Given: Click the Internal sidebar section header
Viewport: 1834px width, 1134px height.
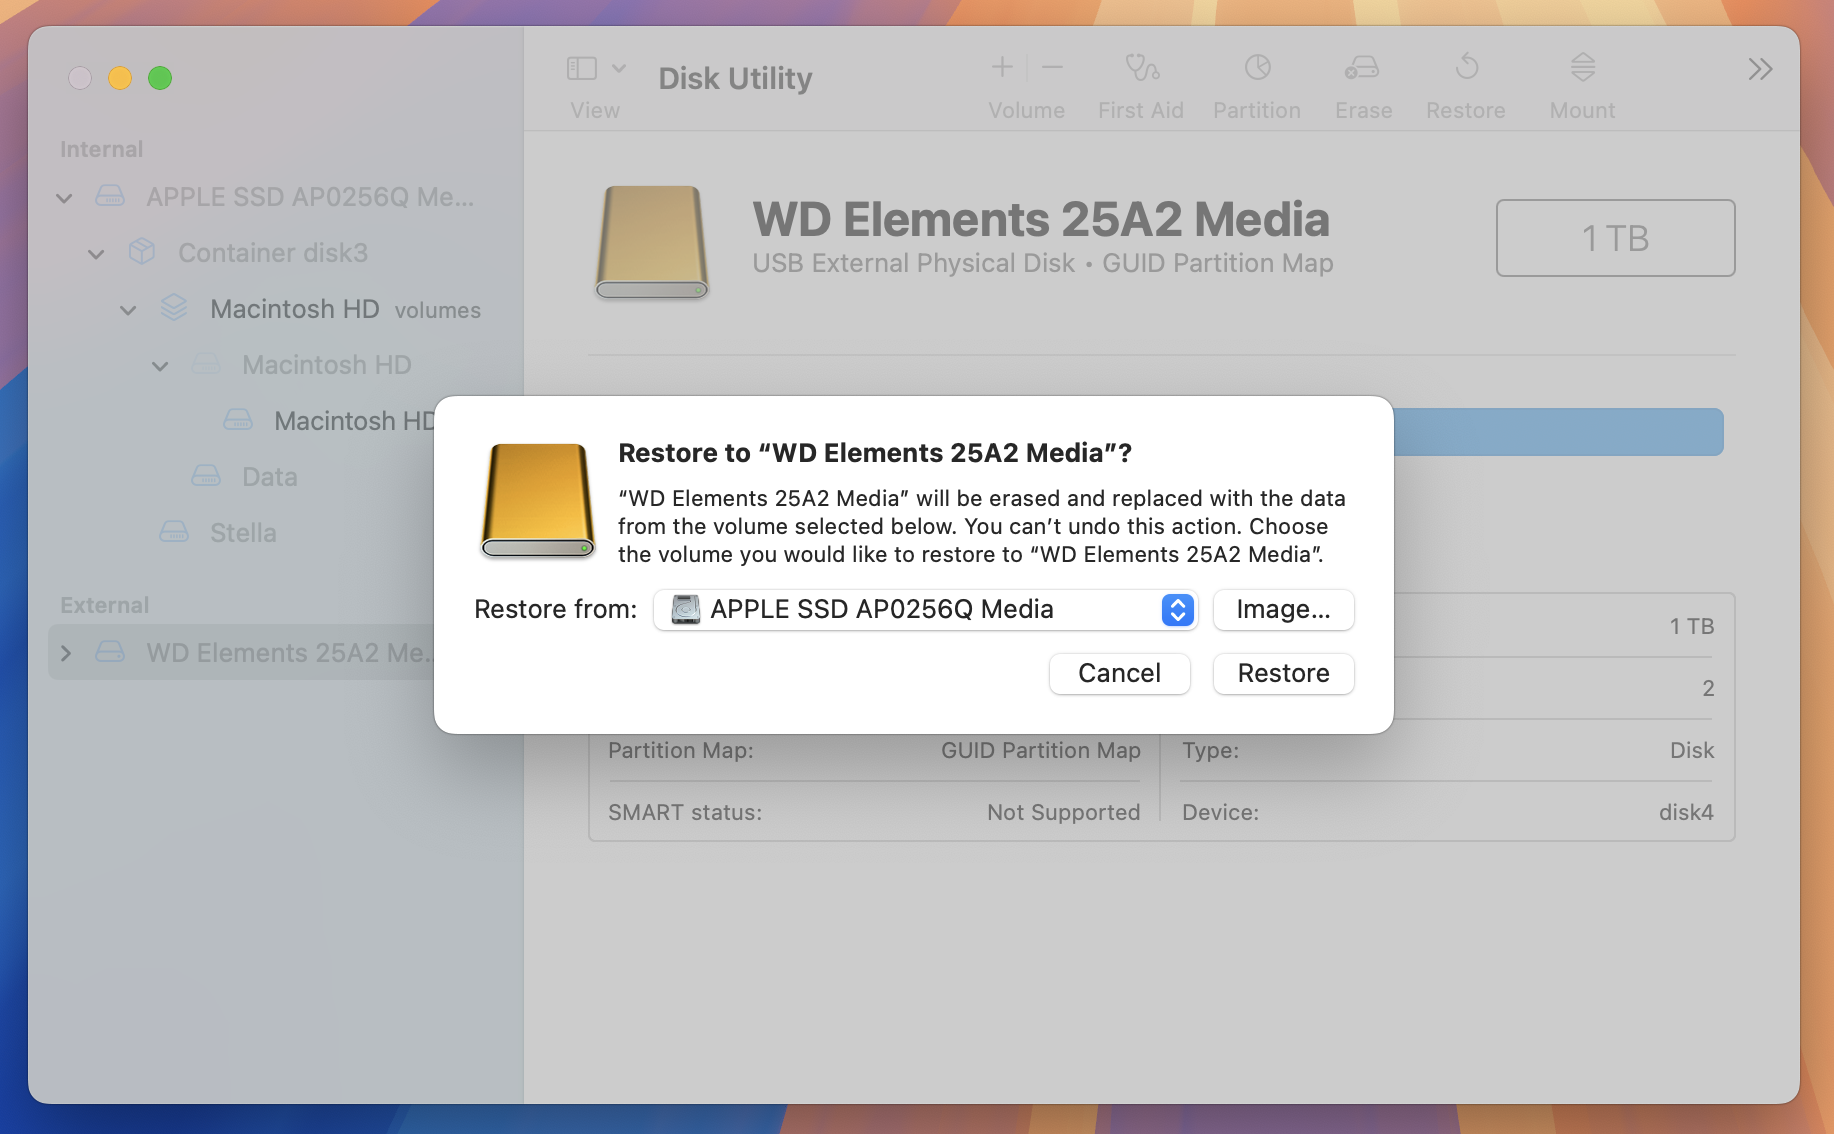Looking at the screenshot, I should coord(101,149).
